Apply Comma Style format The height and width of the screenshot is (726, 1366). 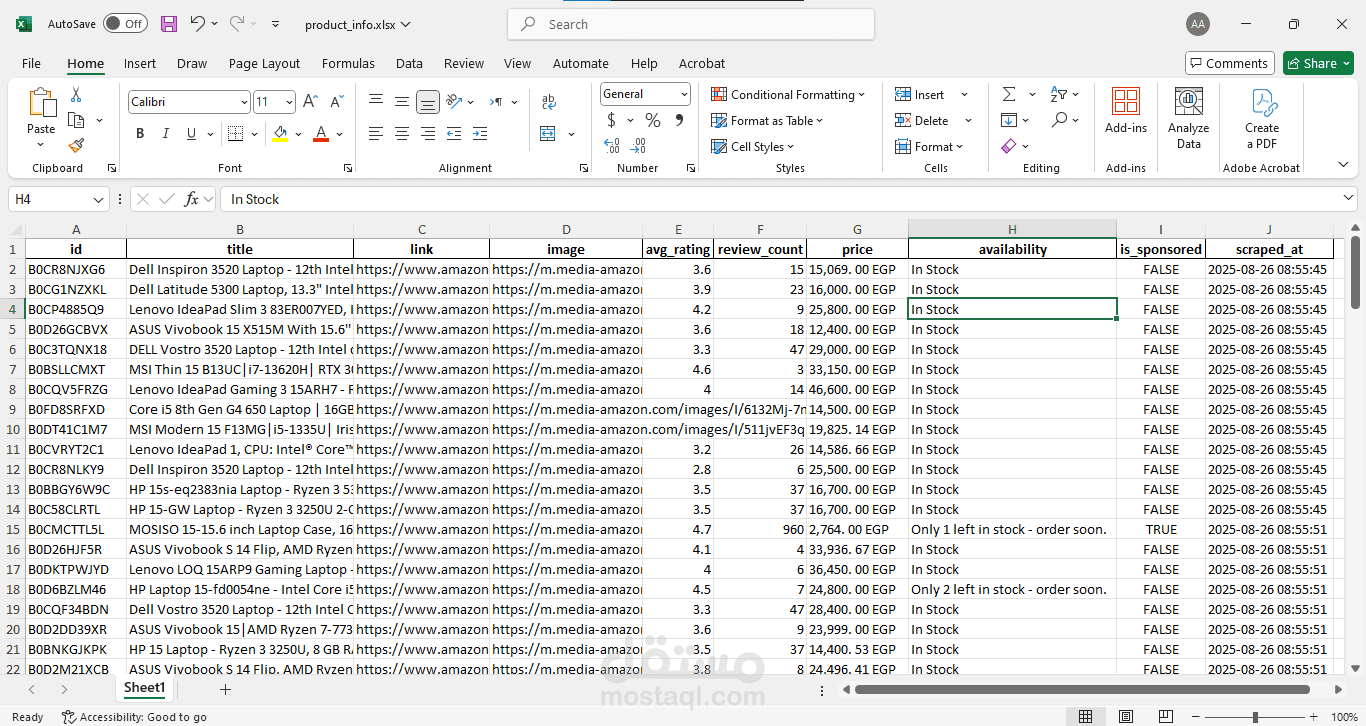[x=680, y=121]
